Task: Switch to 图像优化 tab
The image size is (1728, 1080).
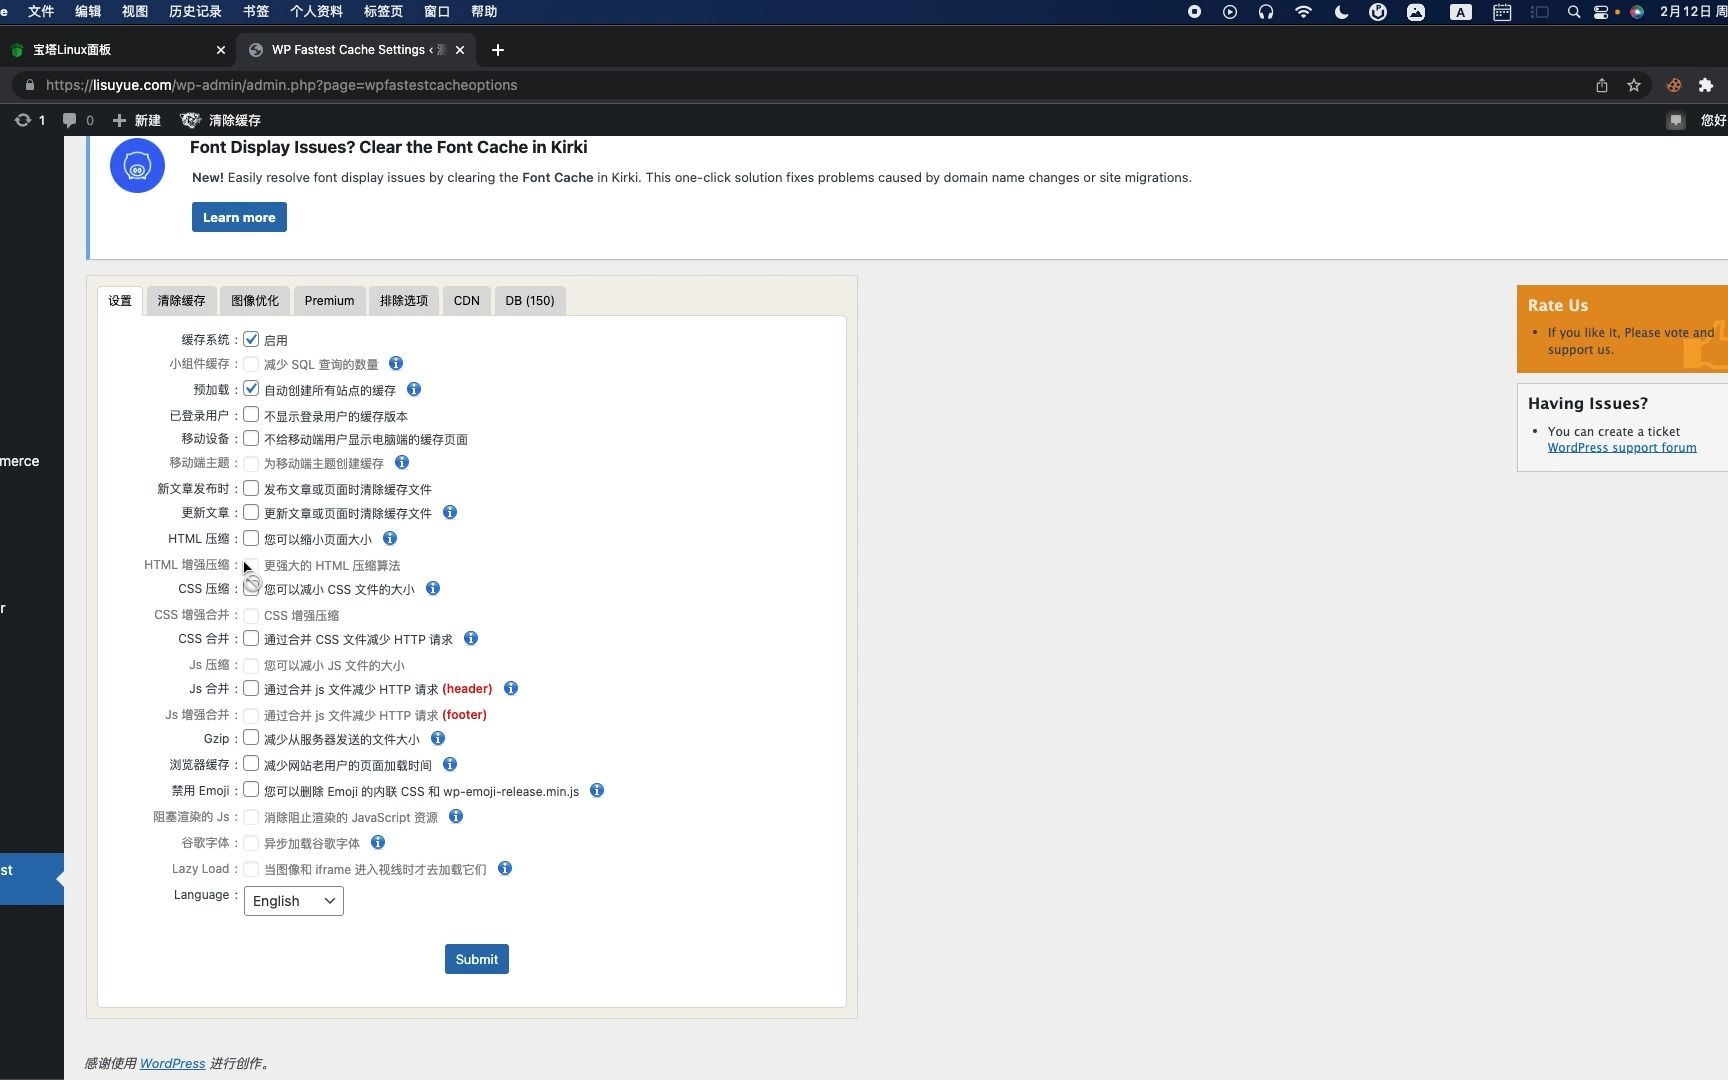Action: click(255, 300)
